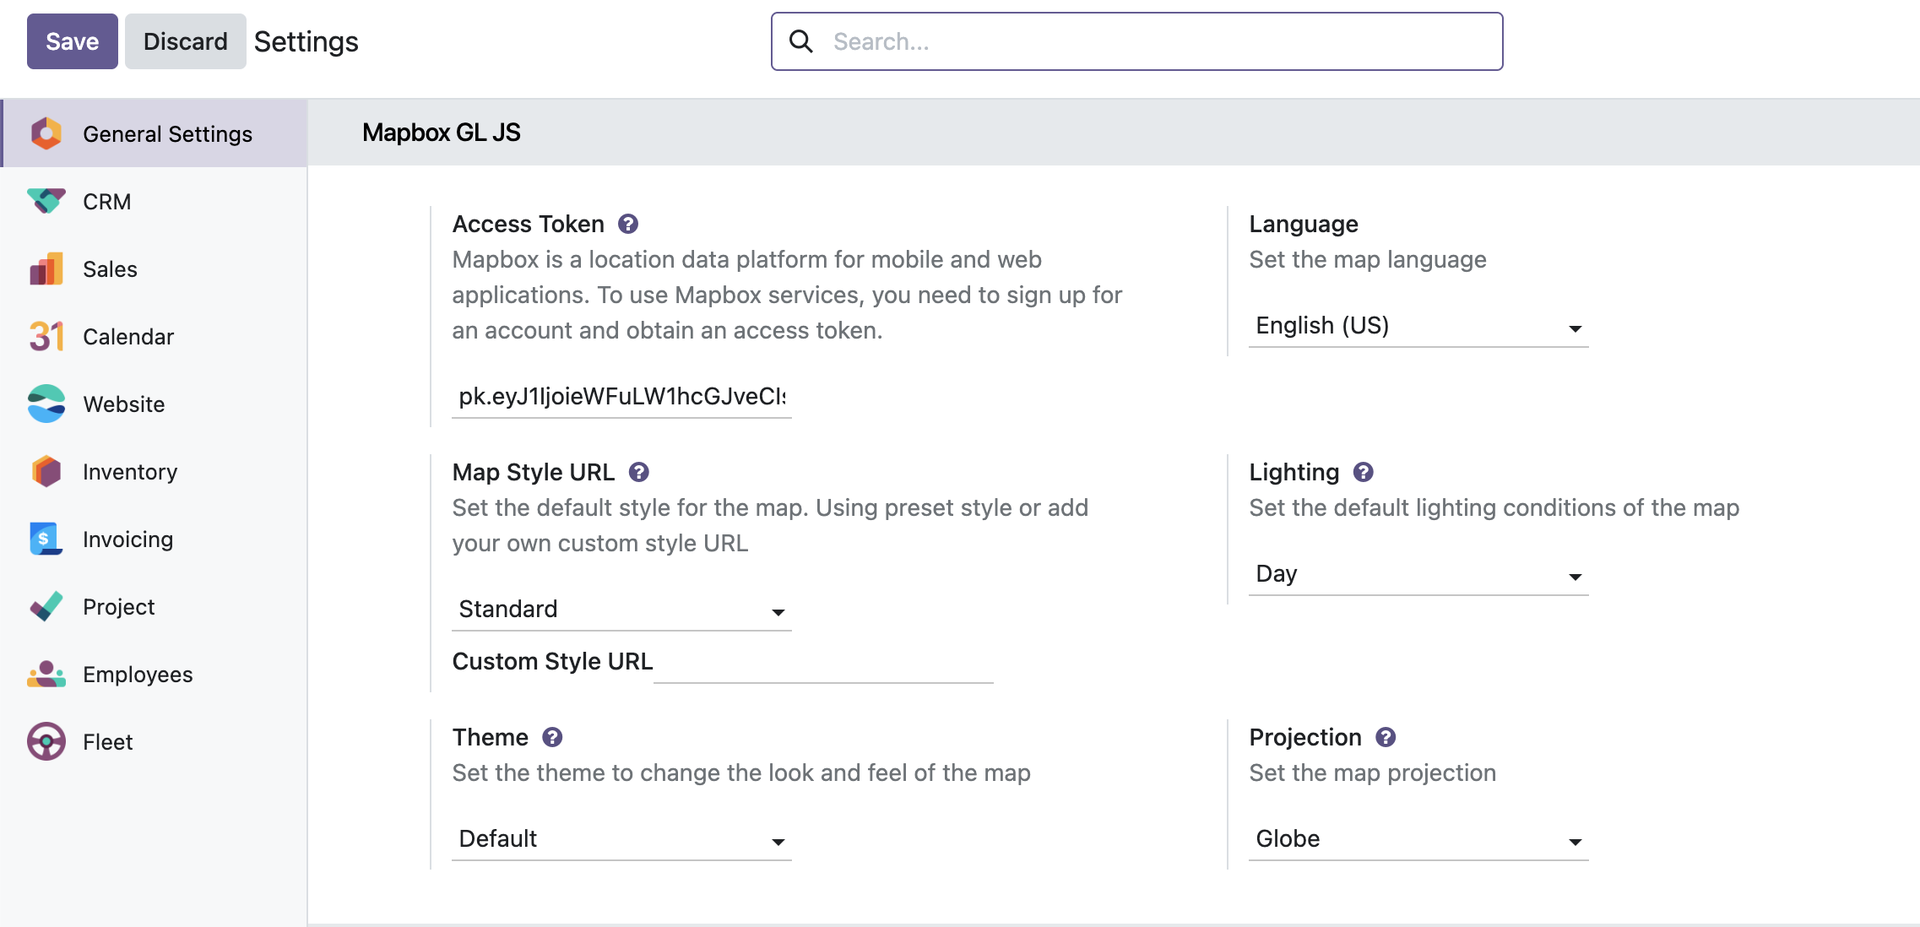Click the Settings page title
Viewport: 1920px width, 927px height.
tap(306, 41)
